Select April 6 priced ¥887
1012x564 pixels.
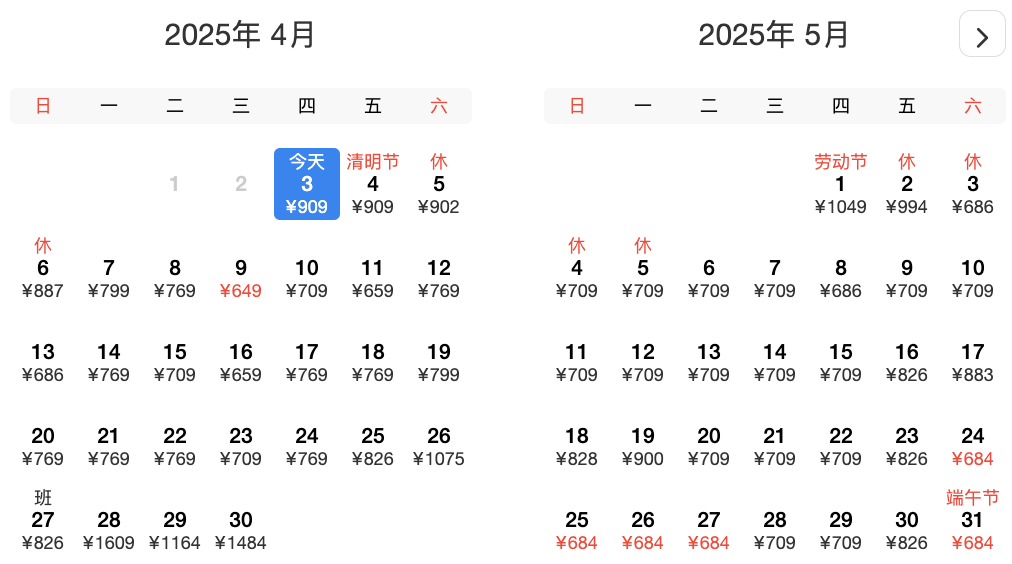(x=43, y=268)
